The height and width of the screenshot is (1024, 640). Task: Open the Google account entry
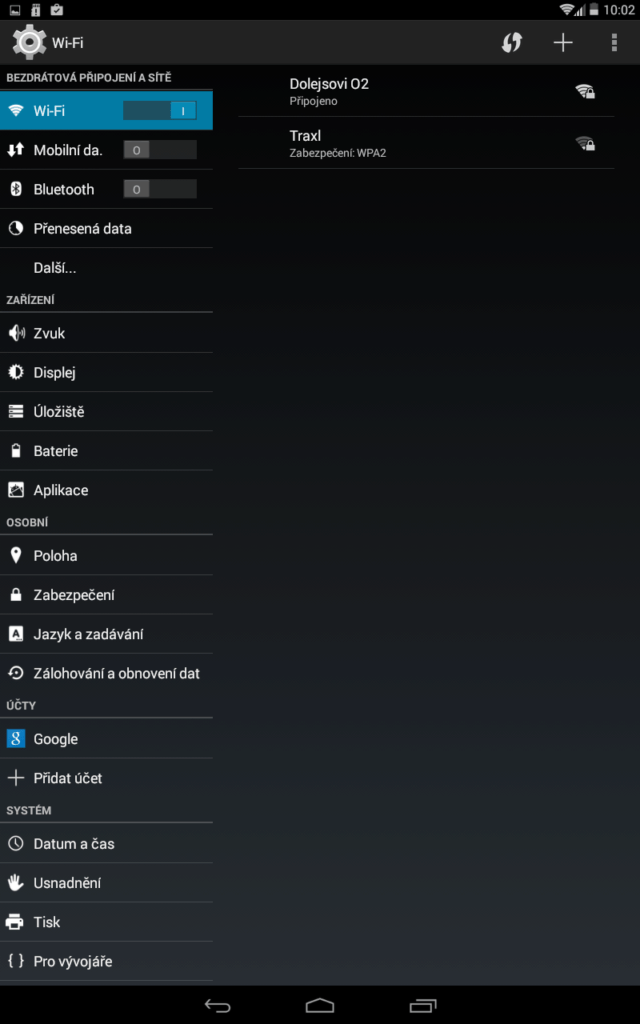[x=106, y=739]
